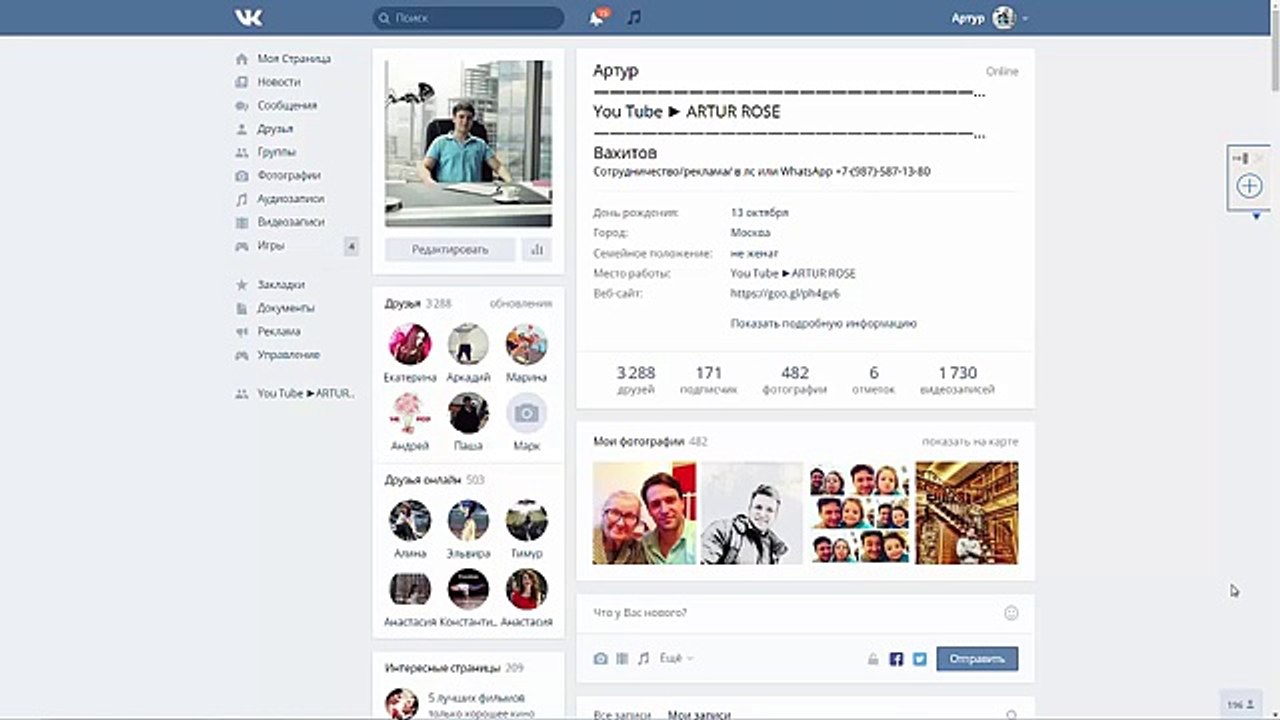Open the https://goo.gl/ph4gv6 website link
Viewport: 1280px width, 720px height.
coord(785,294)
